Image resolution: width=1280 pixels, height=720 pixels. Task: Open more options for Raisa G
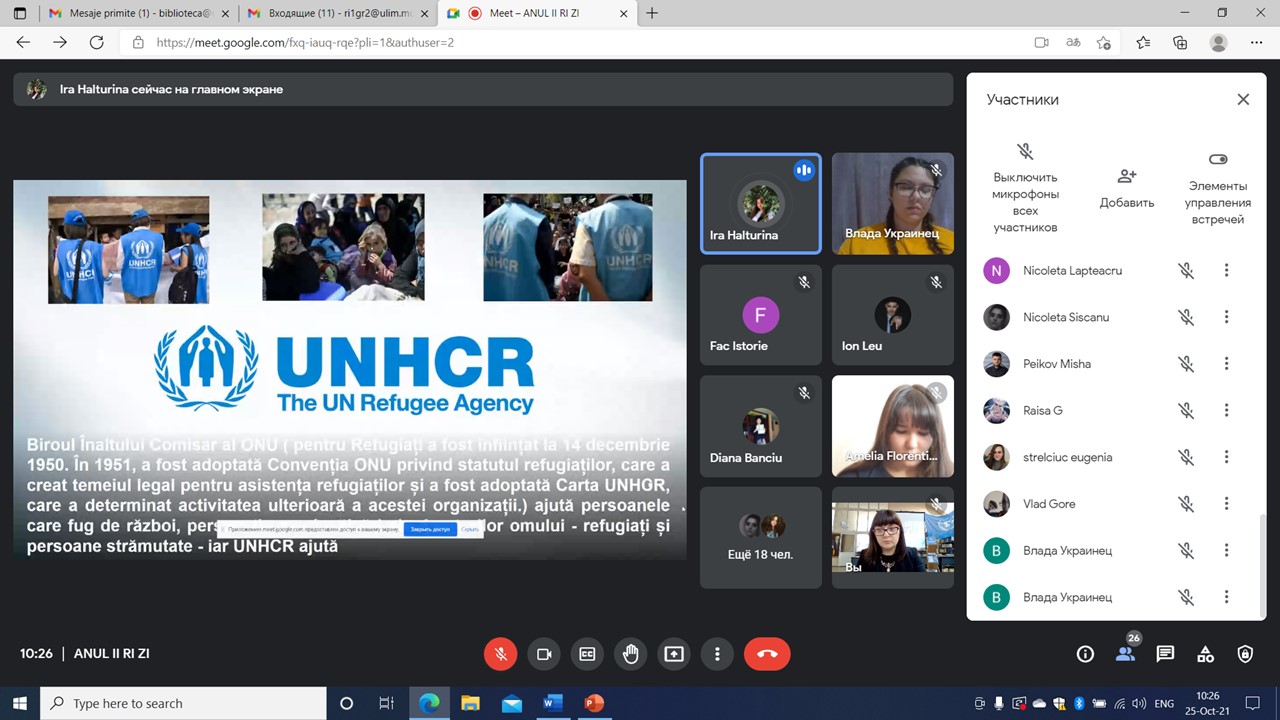coord(1226,411)
